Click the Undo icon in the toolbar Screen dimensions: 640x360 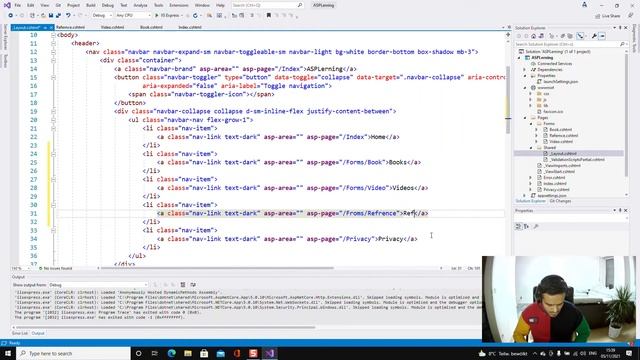(x=69, y=16)
